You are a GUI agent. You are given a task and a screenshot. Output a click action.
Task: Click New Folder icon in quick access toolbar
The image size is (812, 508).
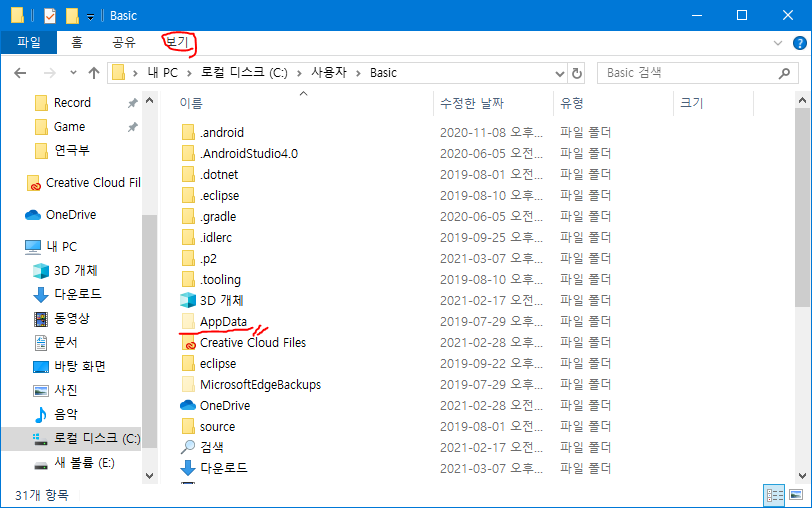click(72, 16)
